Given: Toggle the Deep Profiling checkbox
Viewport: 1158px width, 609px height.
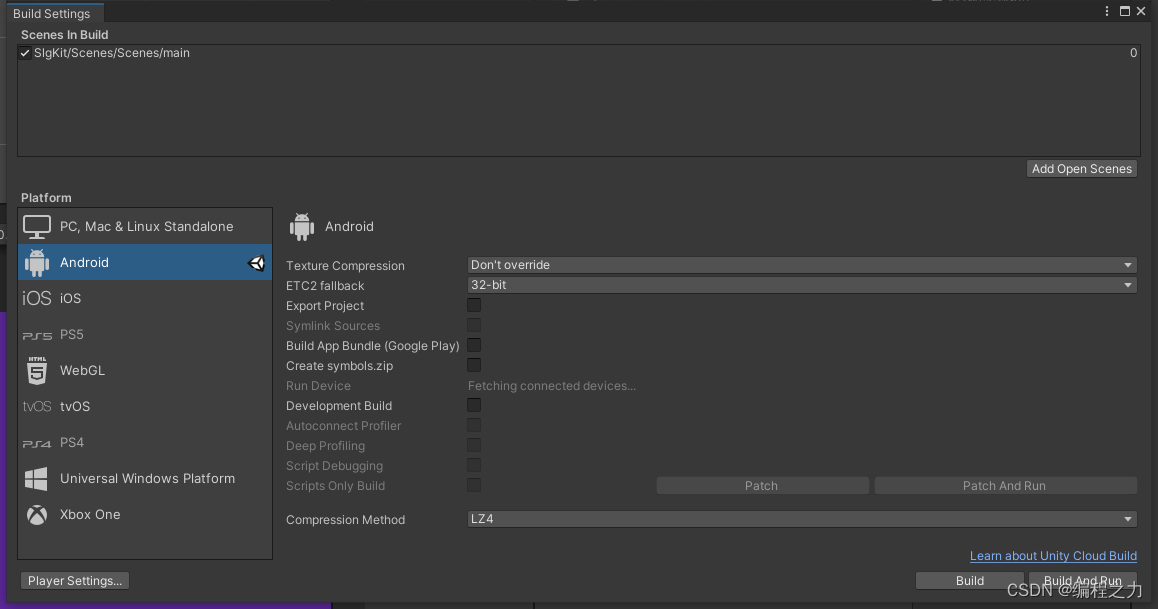Looking at the screenshot, I should 474,445.
